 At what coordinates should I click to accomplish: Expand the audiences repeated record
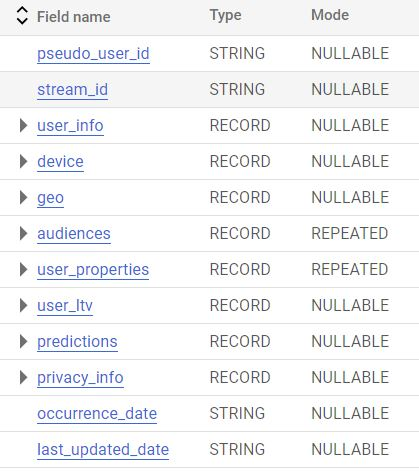point(23,233)
